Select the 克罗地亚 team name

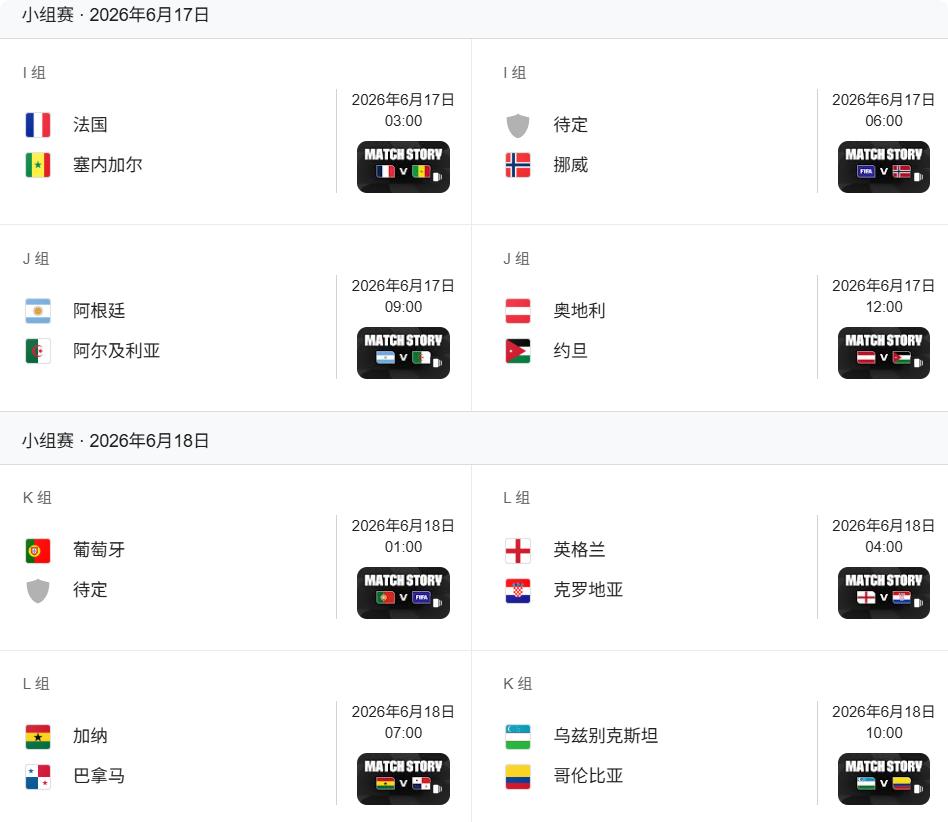tap(588, 590)
